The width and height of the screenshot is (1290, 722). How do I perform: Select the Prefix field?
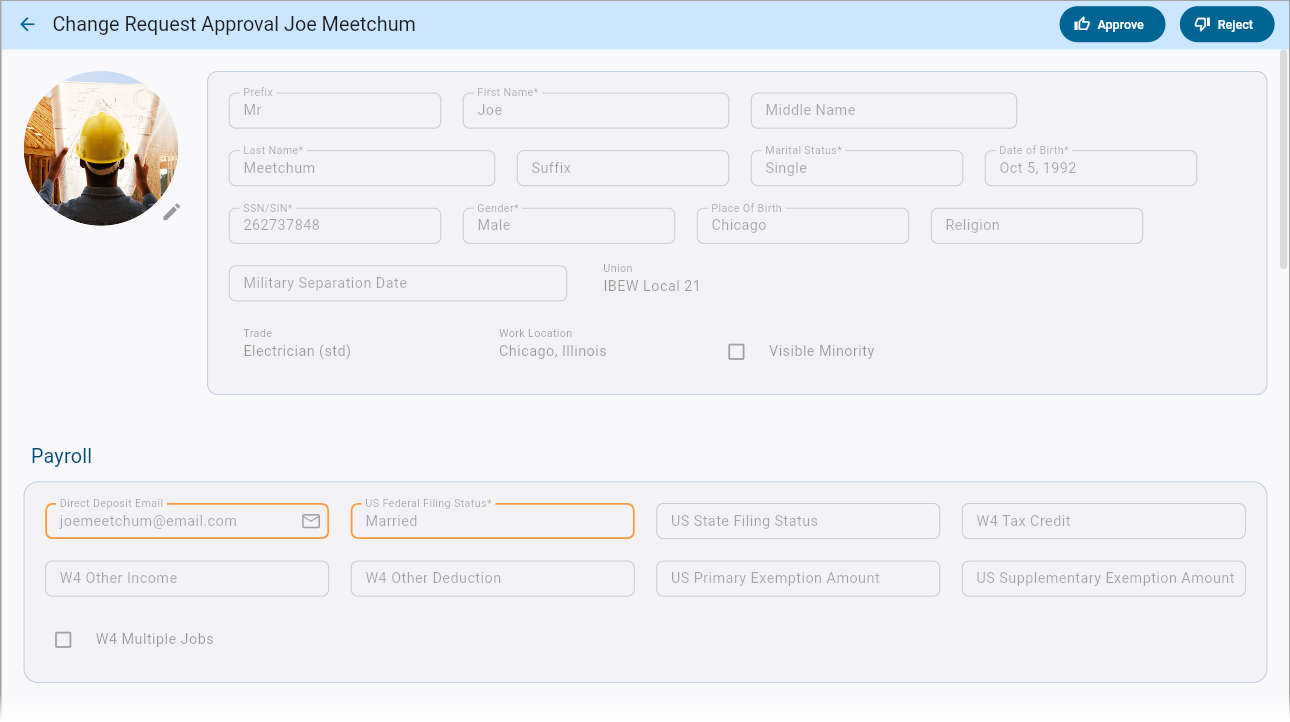[x=334, y=111]
